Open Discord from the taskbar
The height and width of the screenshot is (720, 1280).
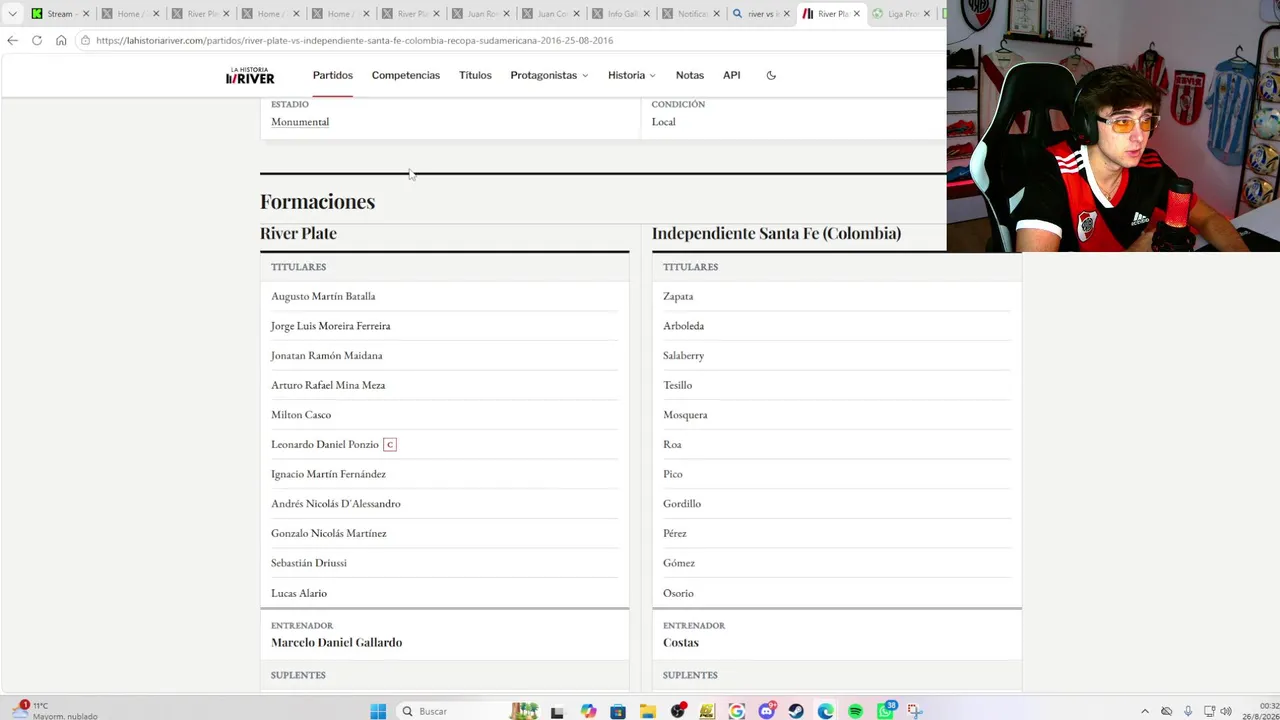767,711
